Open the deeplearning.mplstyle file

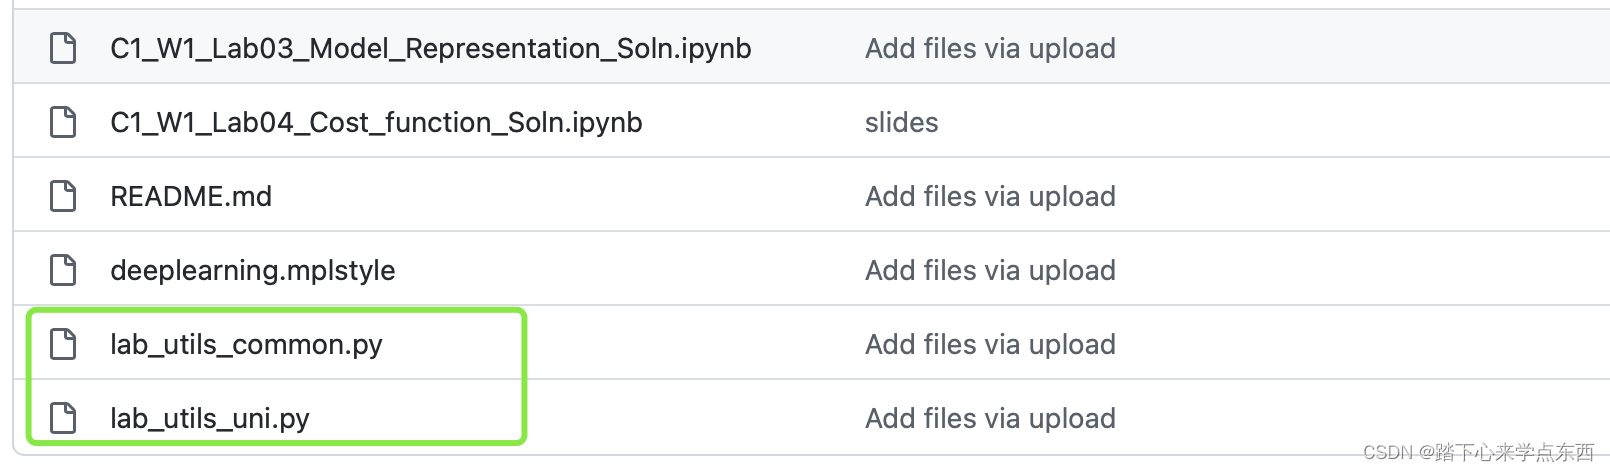pos(253,270)
